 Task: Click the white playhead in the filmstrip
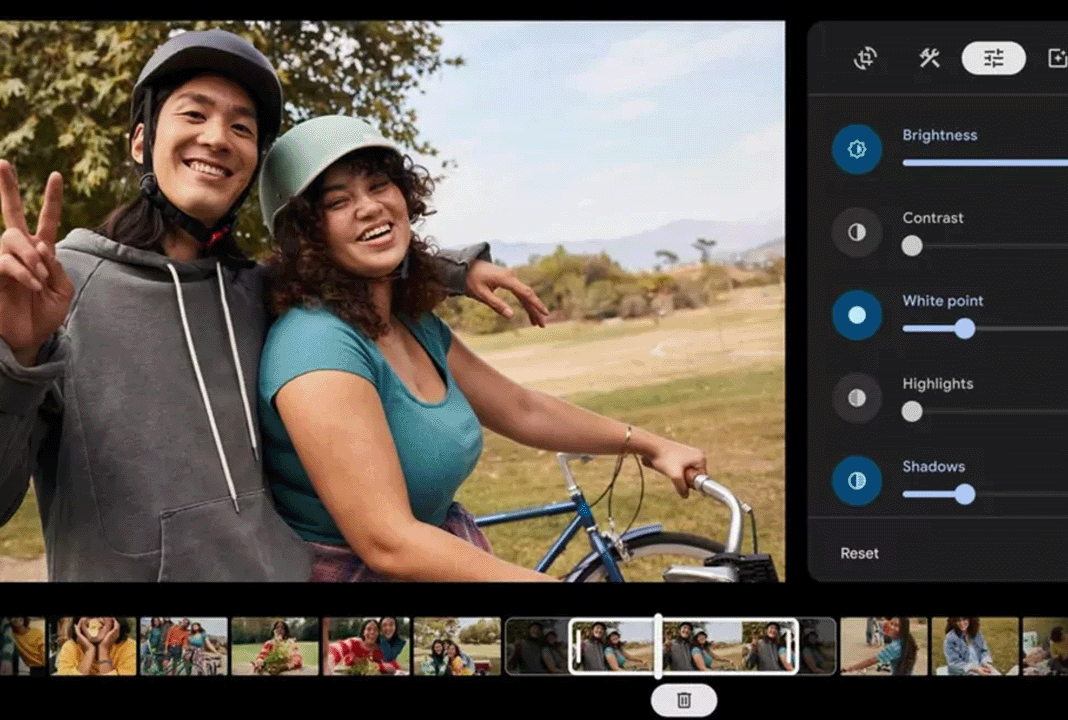658,646
